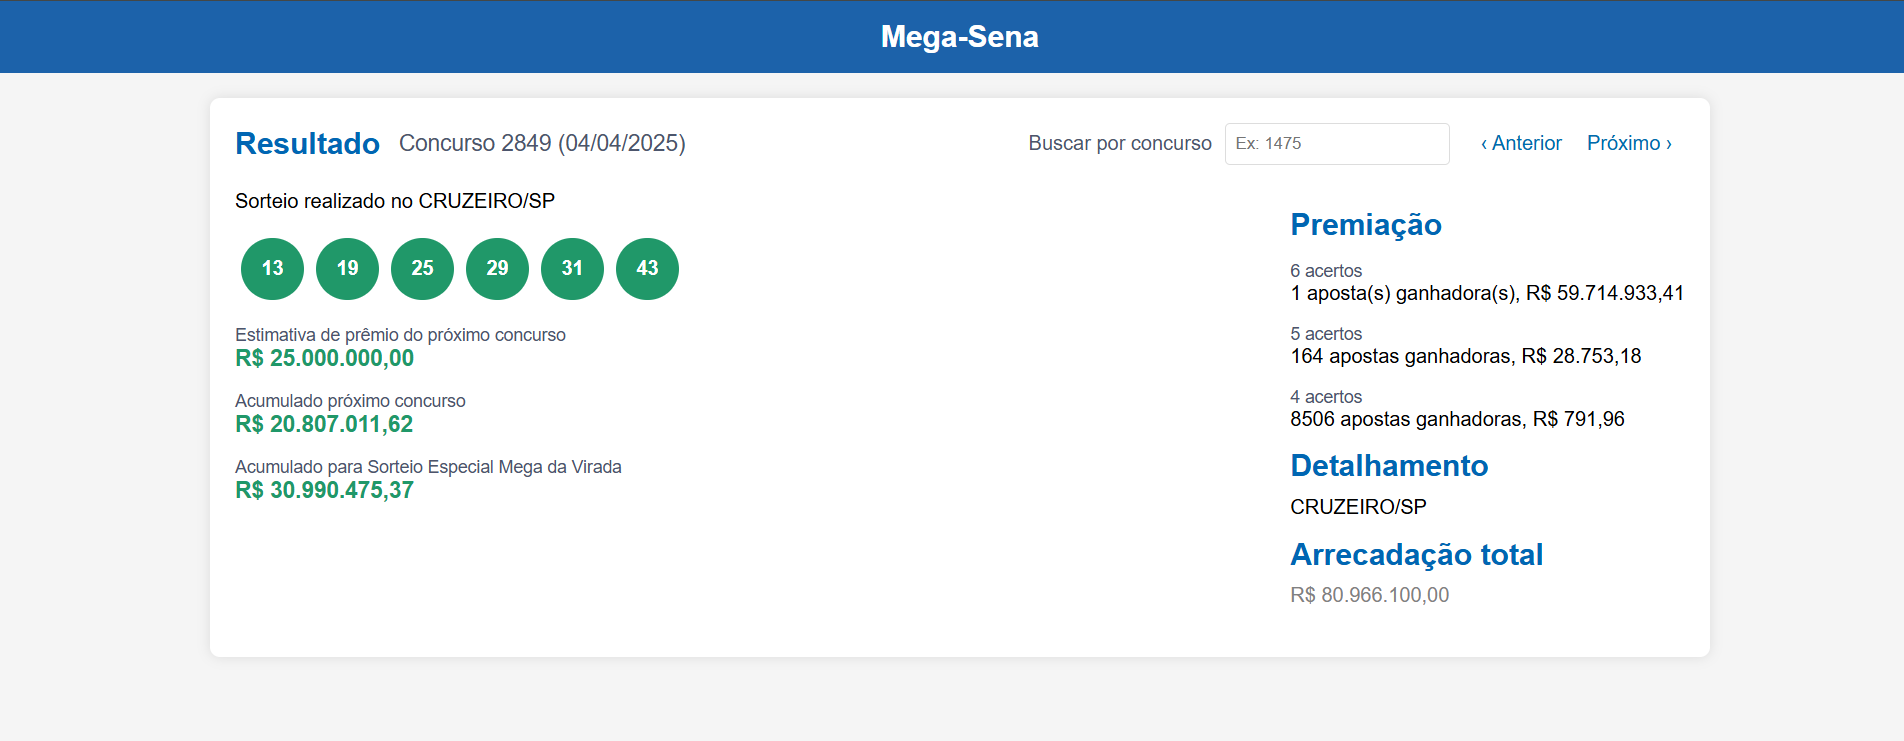Click the Premiação heading

click(1366, 225)
